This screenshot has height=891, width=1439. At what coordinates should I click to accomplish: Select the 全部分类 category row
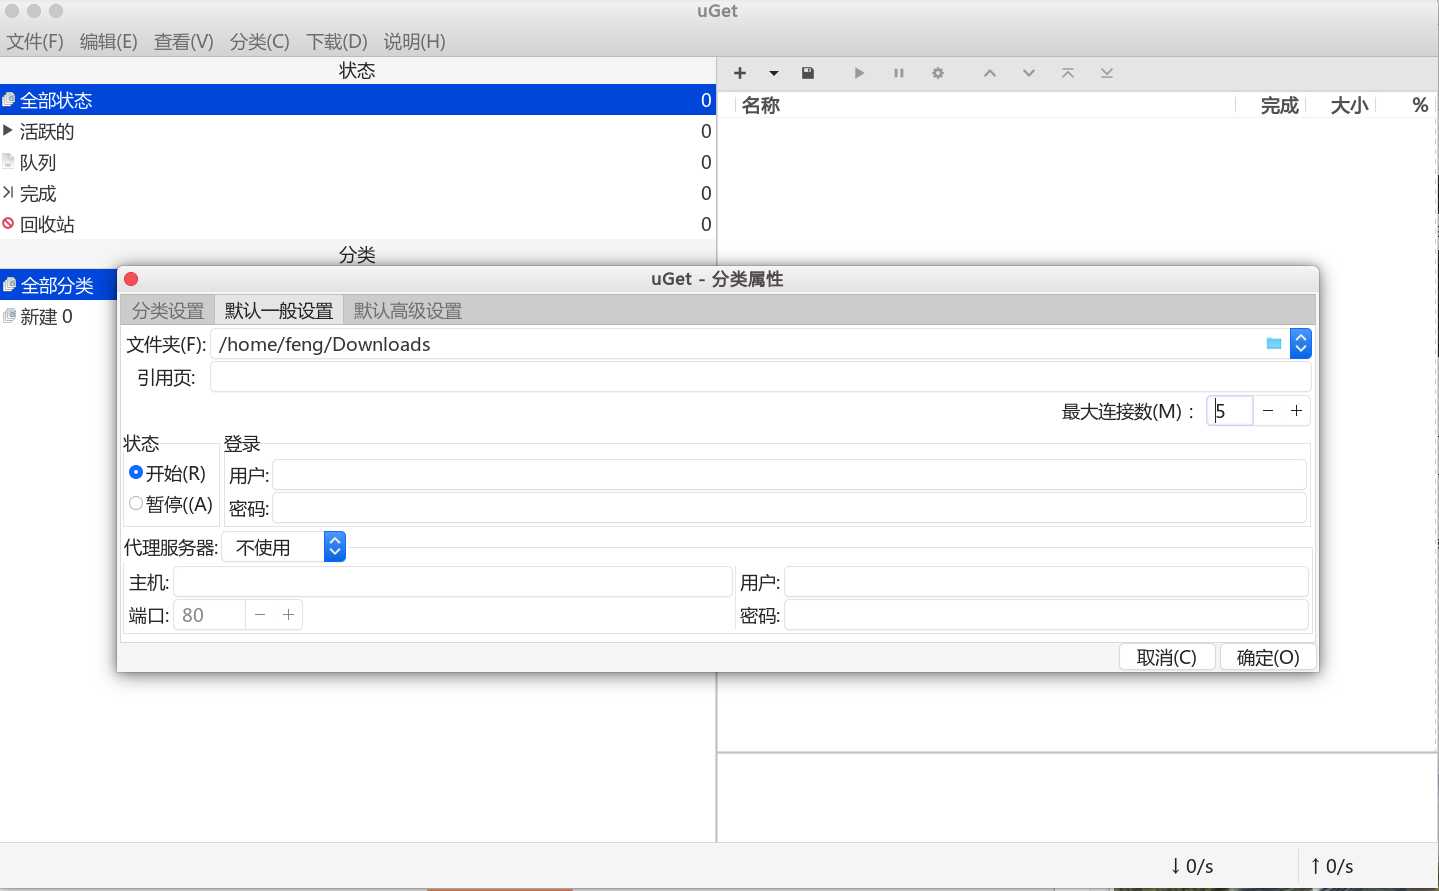(58, 285)
